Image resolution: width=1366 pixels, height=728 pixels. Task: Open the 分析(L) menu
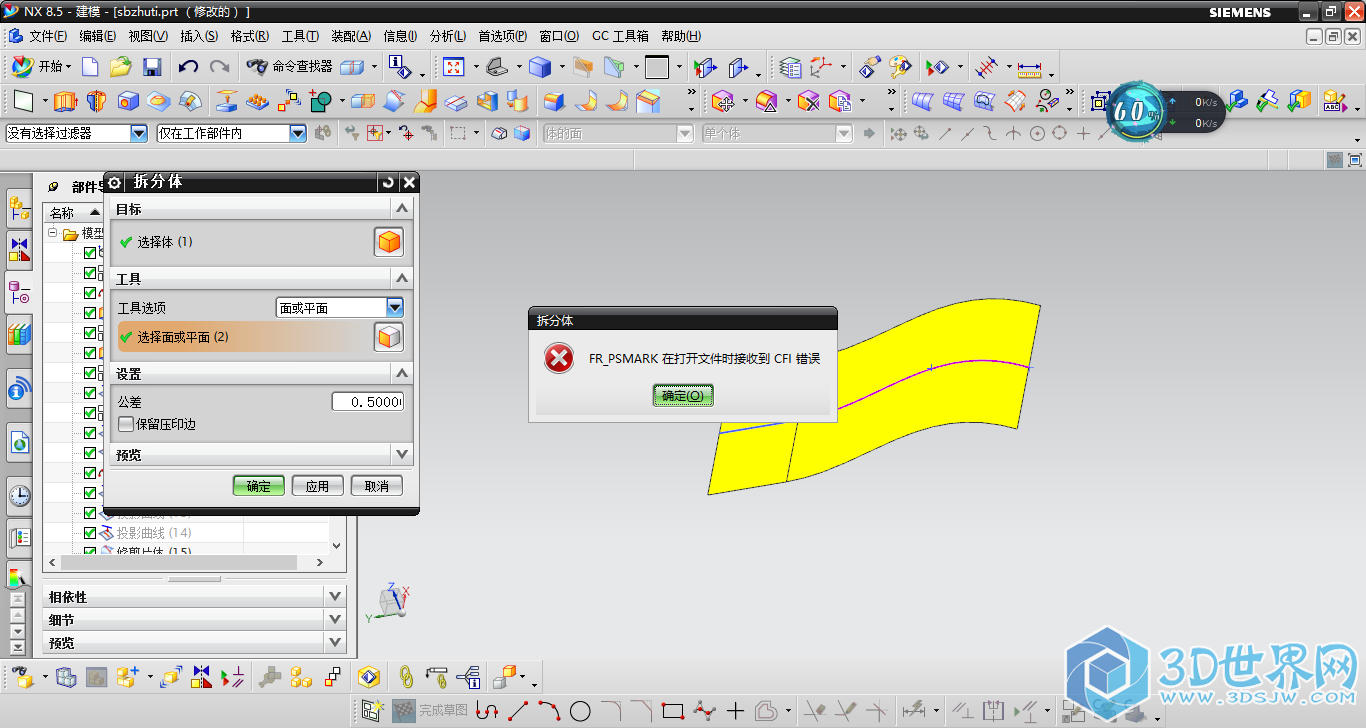point(447,36)
